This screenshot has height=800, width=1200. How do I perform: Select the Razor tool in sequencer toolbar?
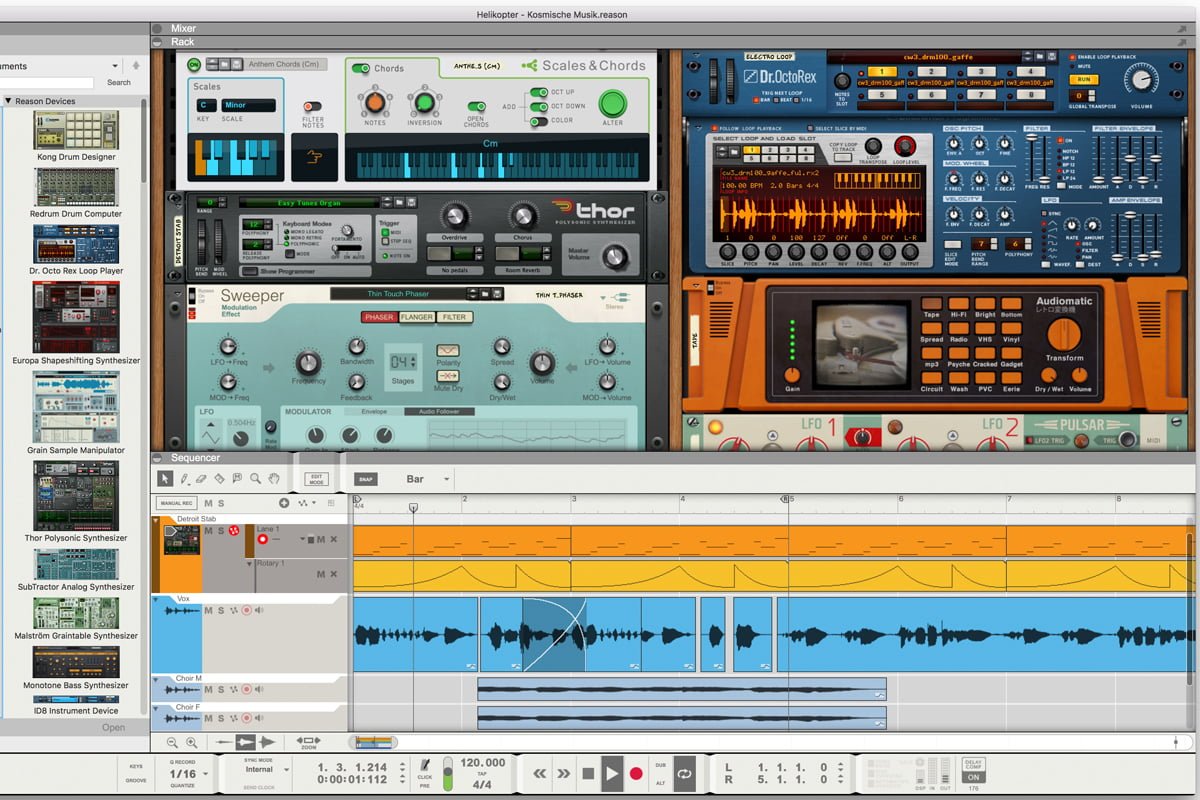point(220,479)
